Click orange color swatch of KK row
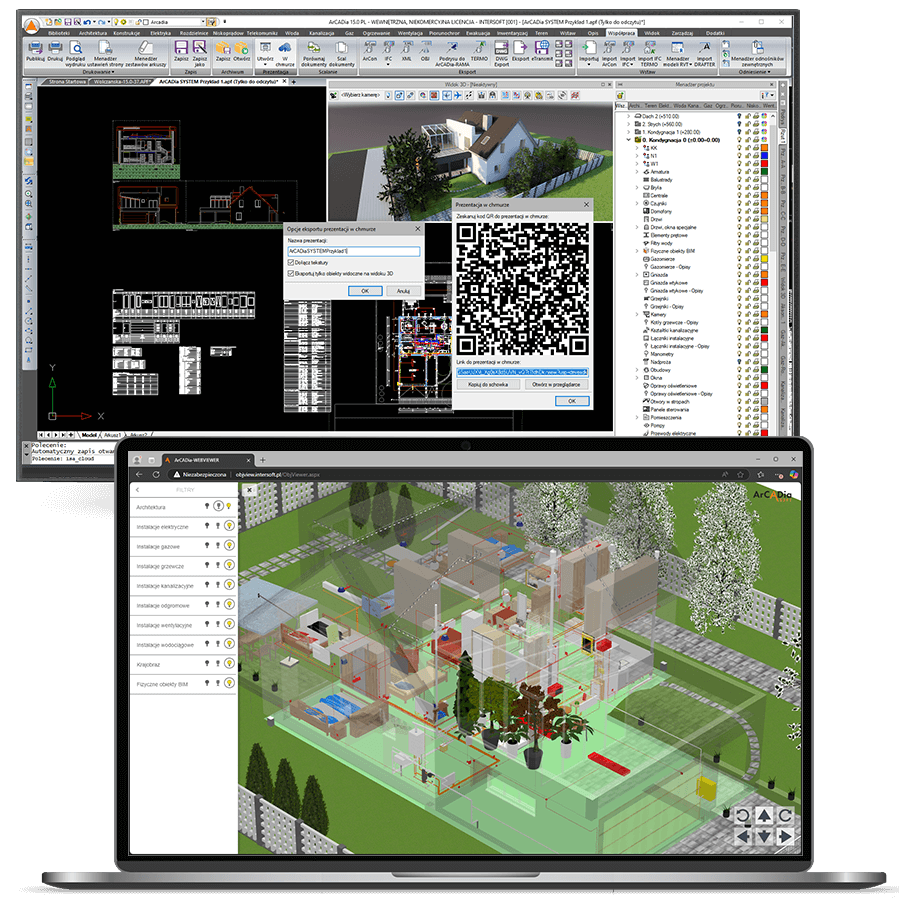 coord(765,148)
